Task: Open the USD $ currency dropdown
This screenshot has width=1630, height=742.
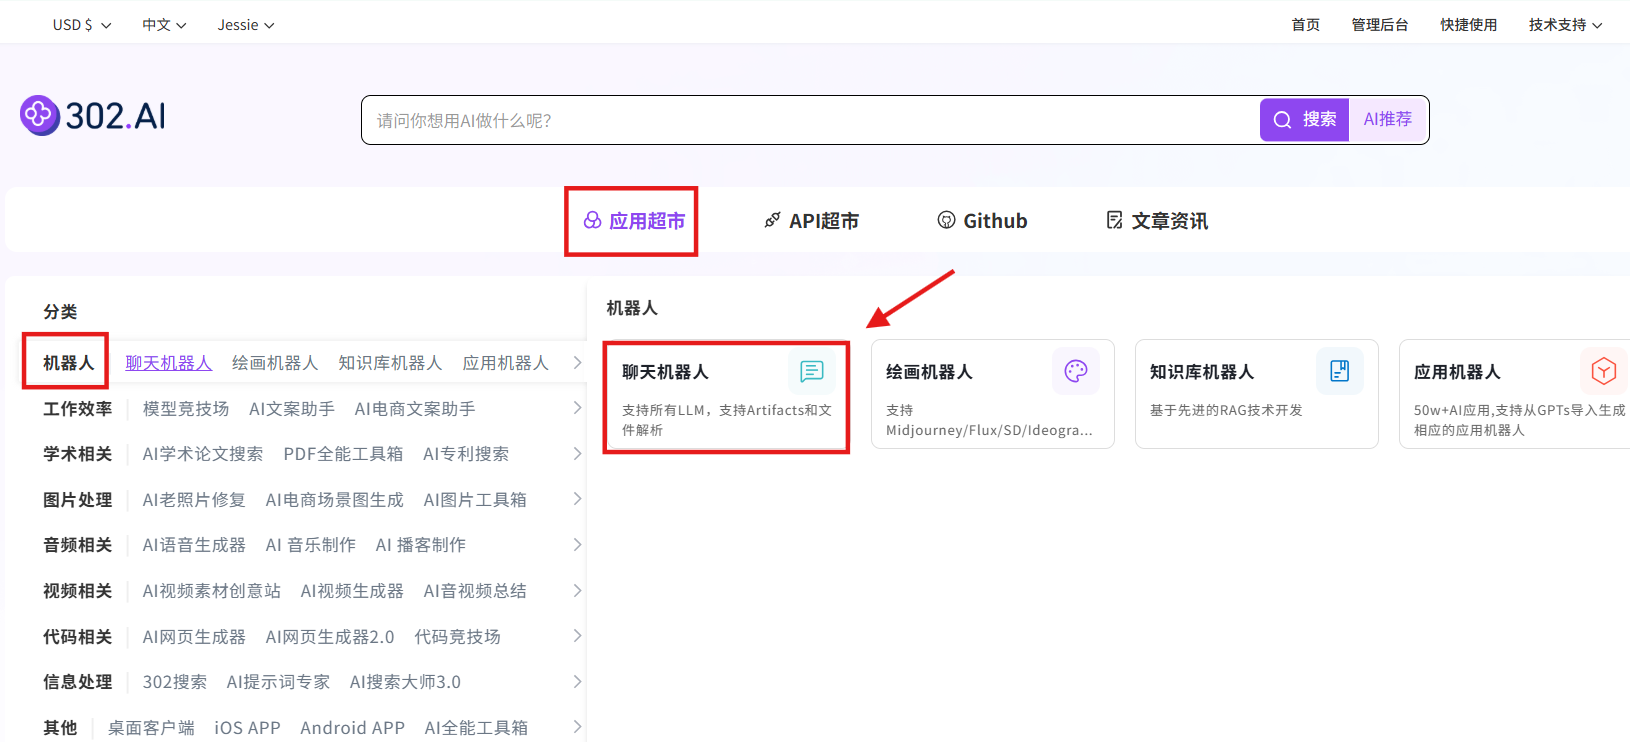Action: click(x=82, y=25)
